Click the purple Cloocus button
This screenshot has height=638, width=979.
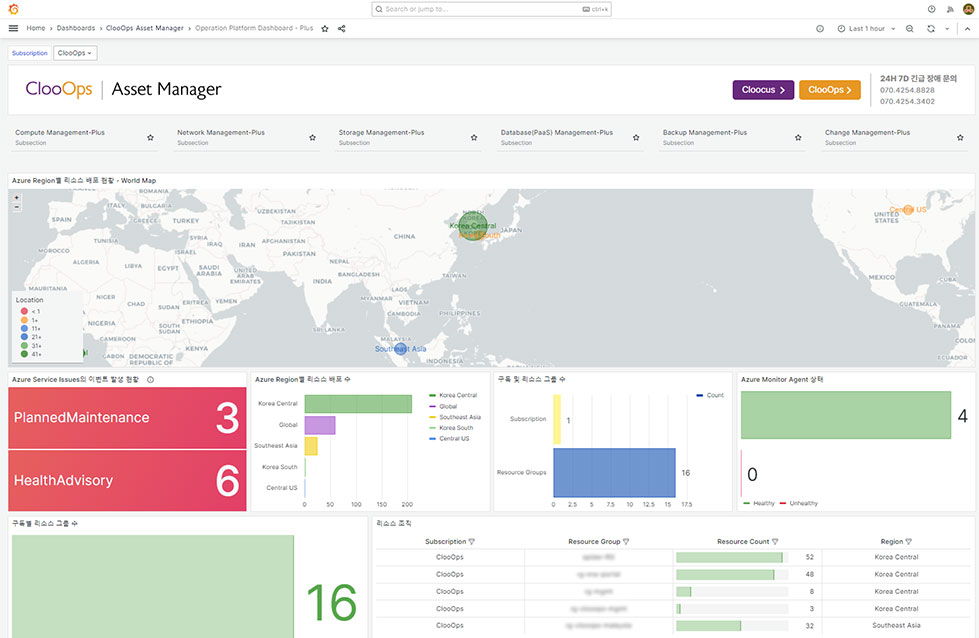[763, 90]
